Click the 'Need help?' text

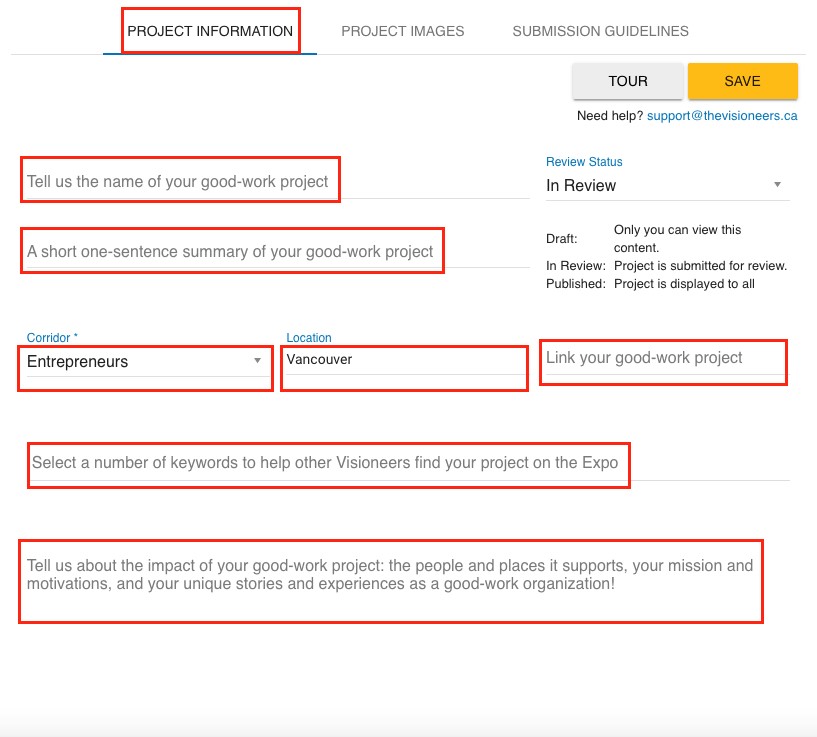[x=610, y=116]
